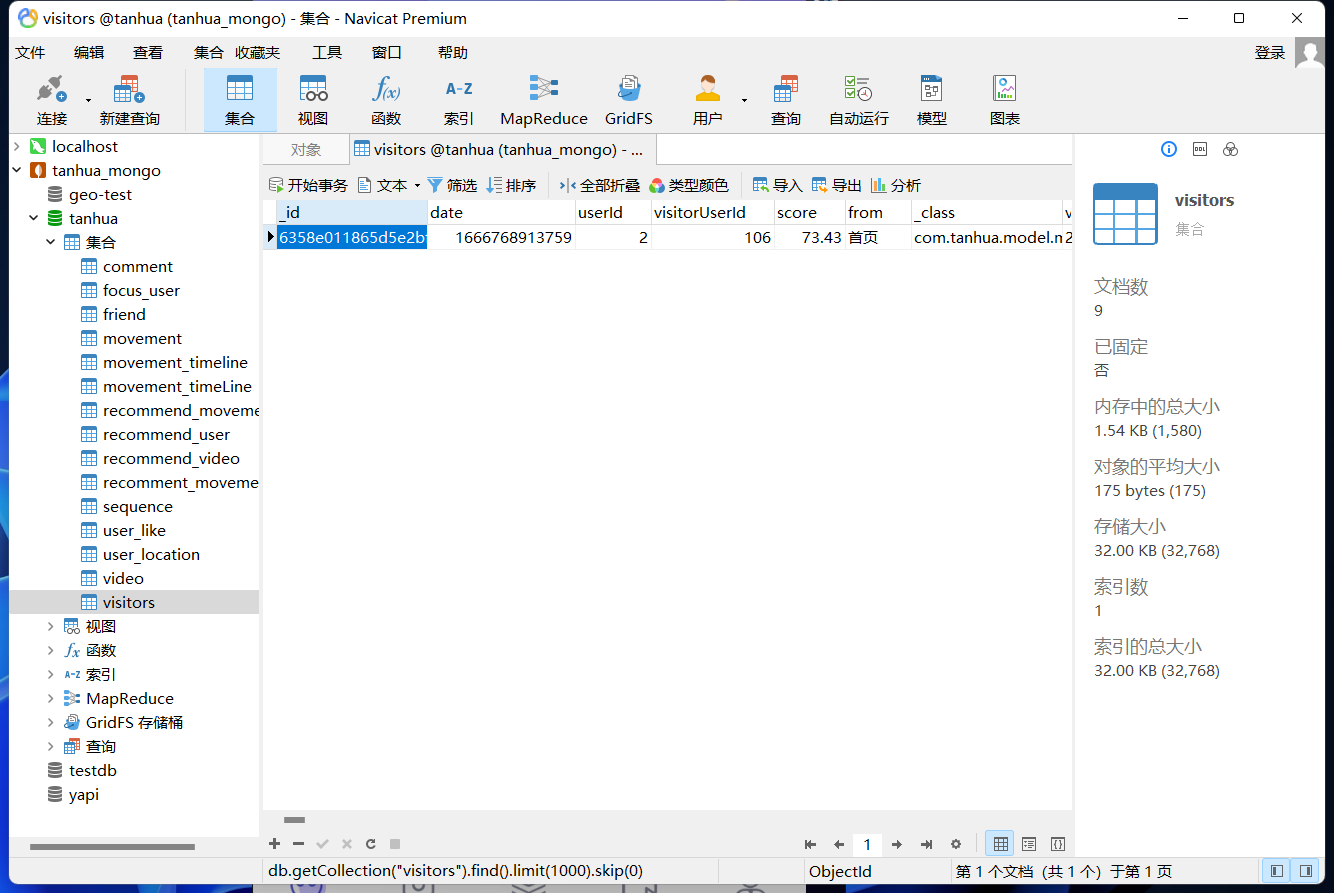Select the 视图 (View) toolbar icon

(313, 100)
